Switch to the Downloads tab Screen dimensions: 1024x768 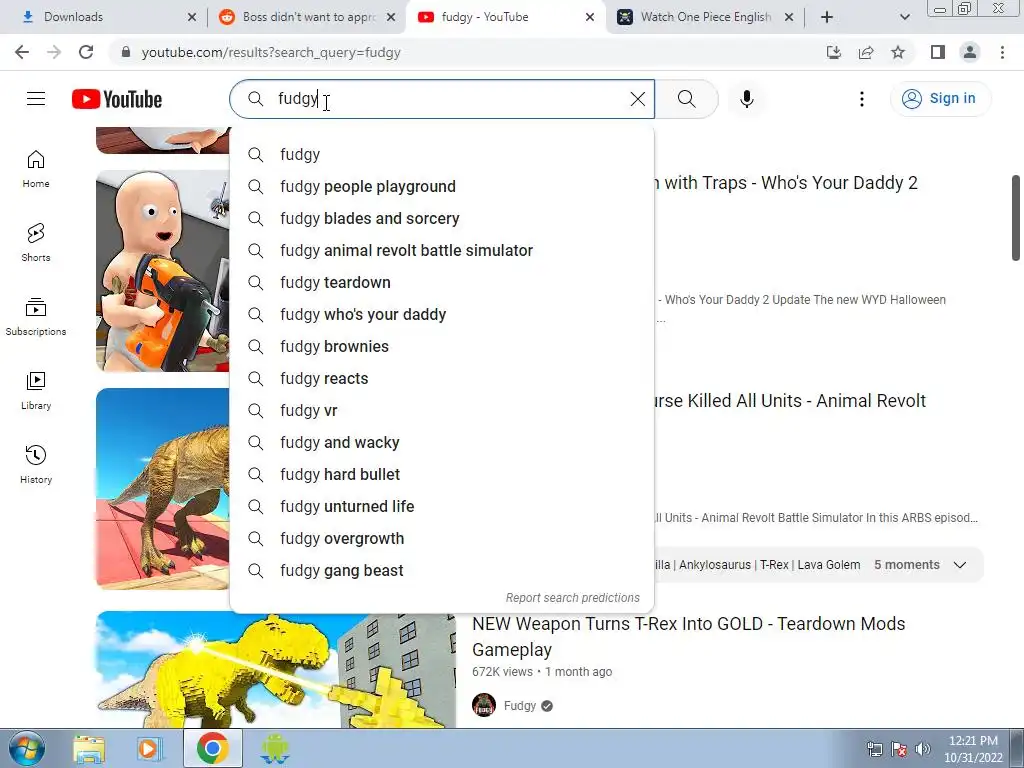pos(104,17)
